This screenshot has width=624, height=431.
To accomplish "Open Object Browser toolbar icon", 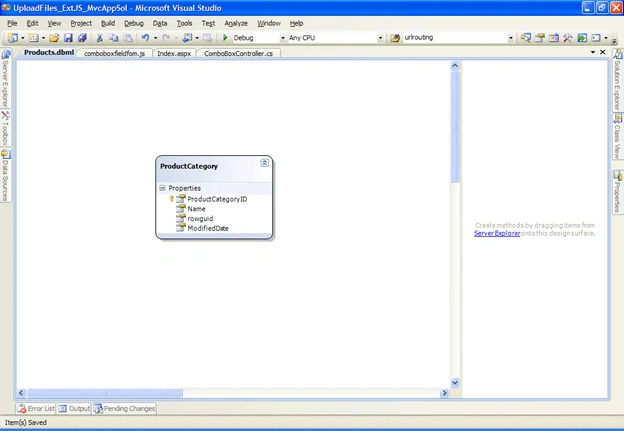I will pyautogui.click(x=554, y=38).
